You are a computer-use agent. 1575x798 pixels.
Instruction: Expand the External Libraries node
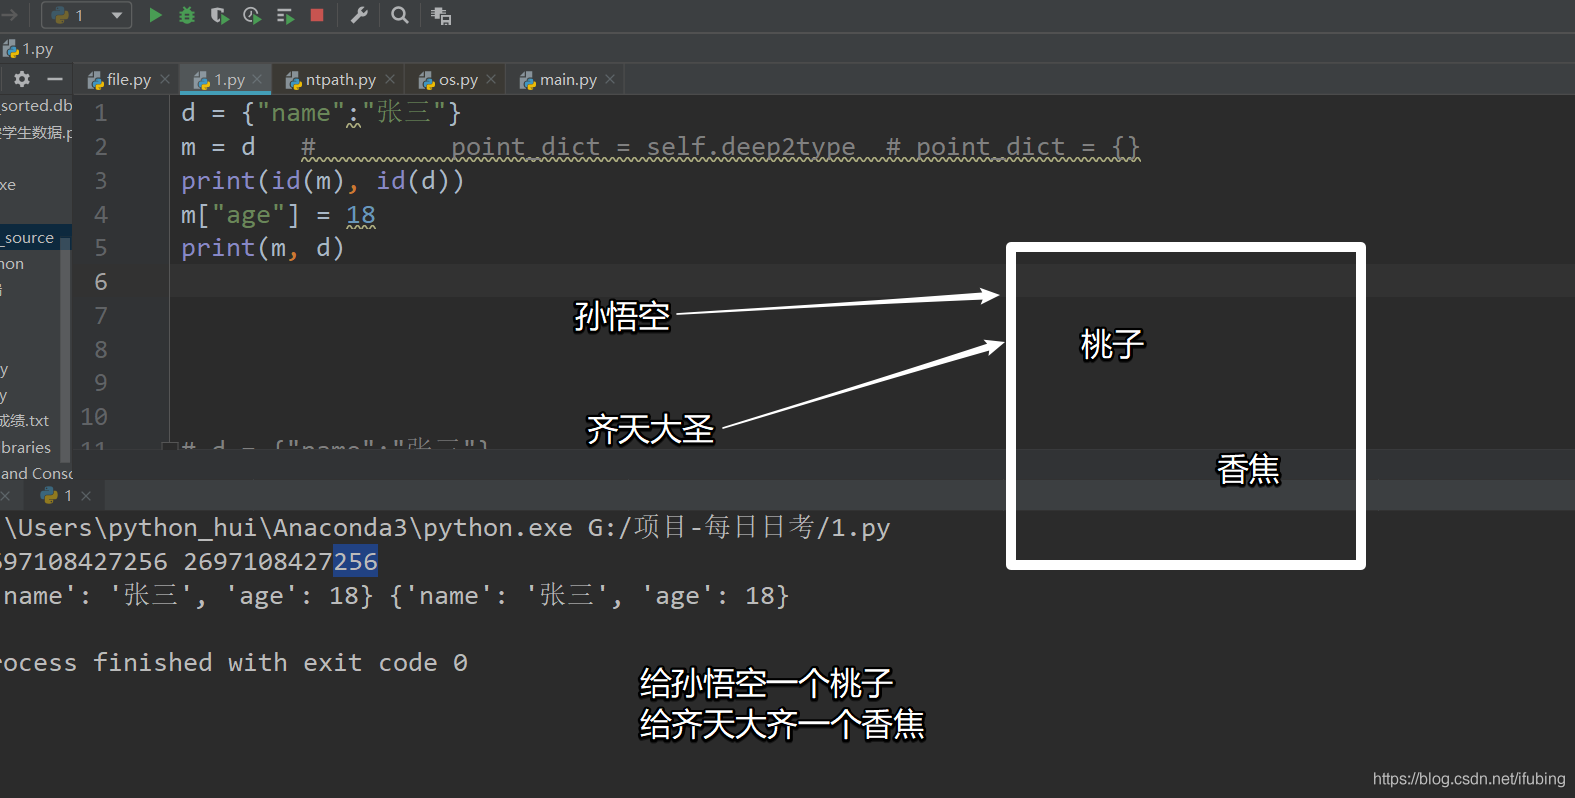26,447
